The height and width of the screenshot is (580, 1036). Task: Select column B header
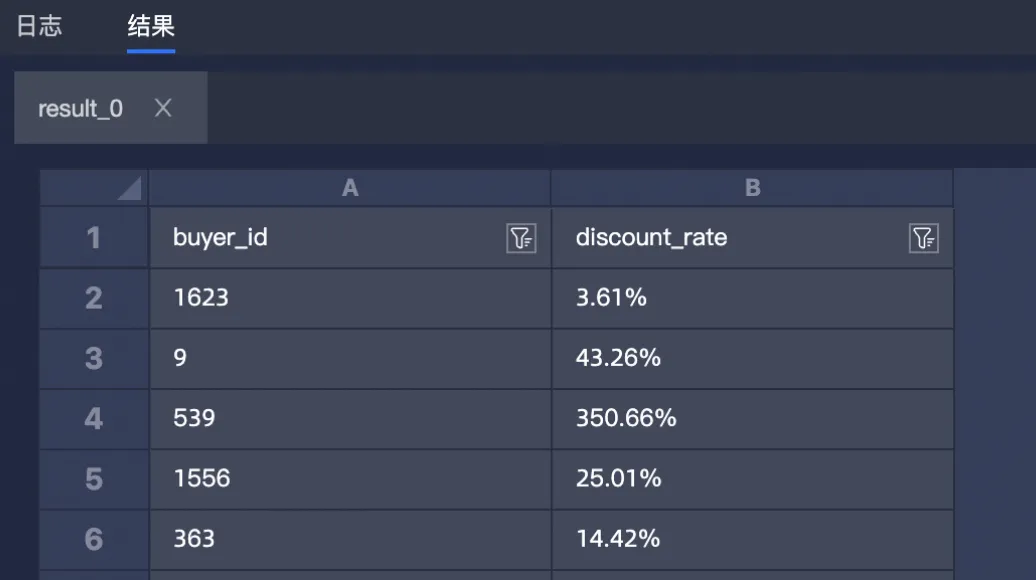point(752,188)
